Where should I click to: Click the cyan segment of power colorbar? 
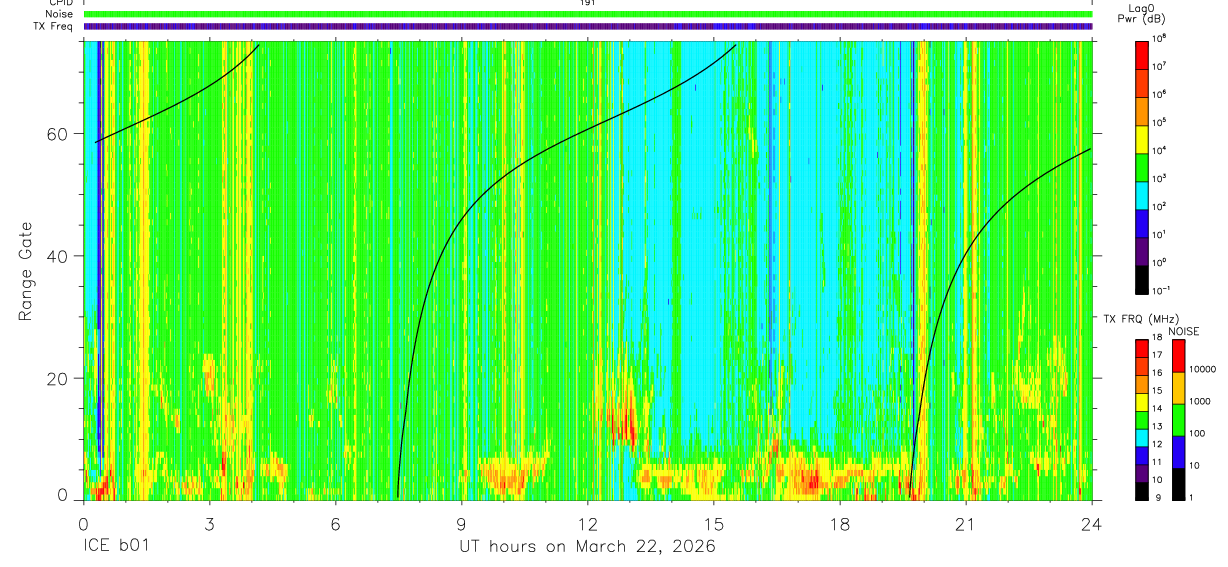pos(1141,193)
